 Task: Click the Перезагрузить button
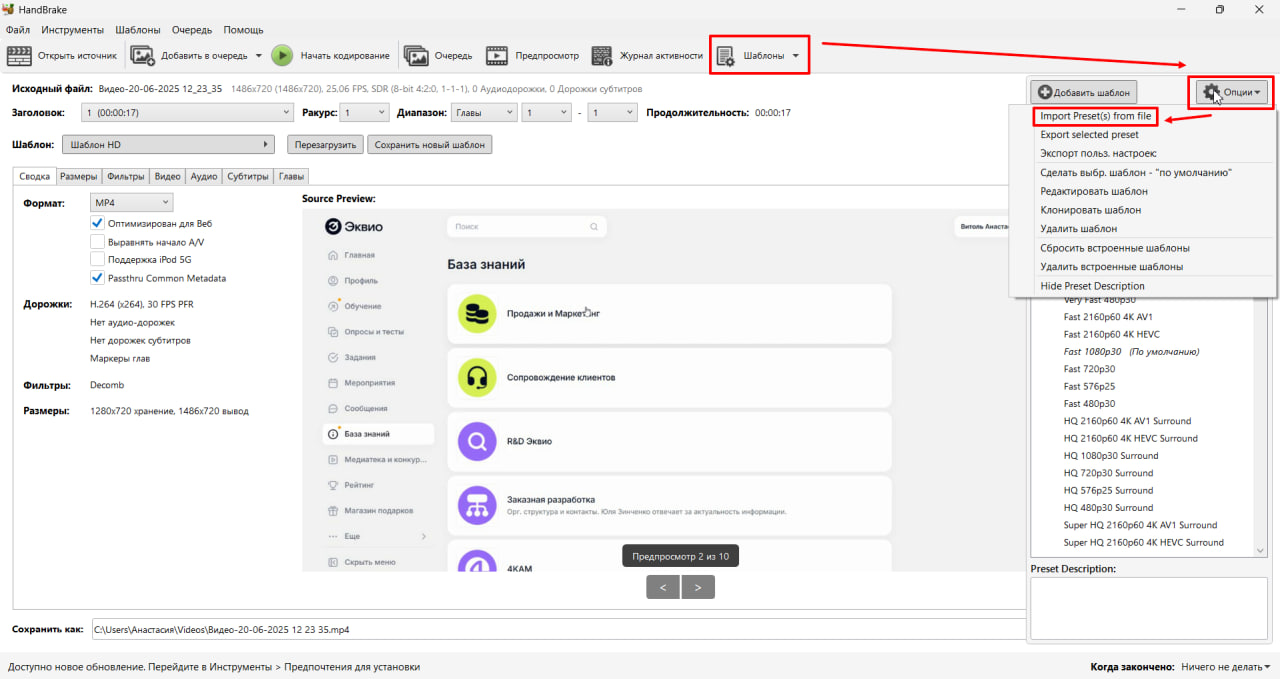[324, 145]
